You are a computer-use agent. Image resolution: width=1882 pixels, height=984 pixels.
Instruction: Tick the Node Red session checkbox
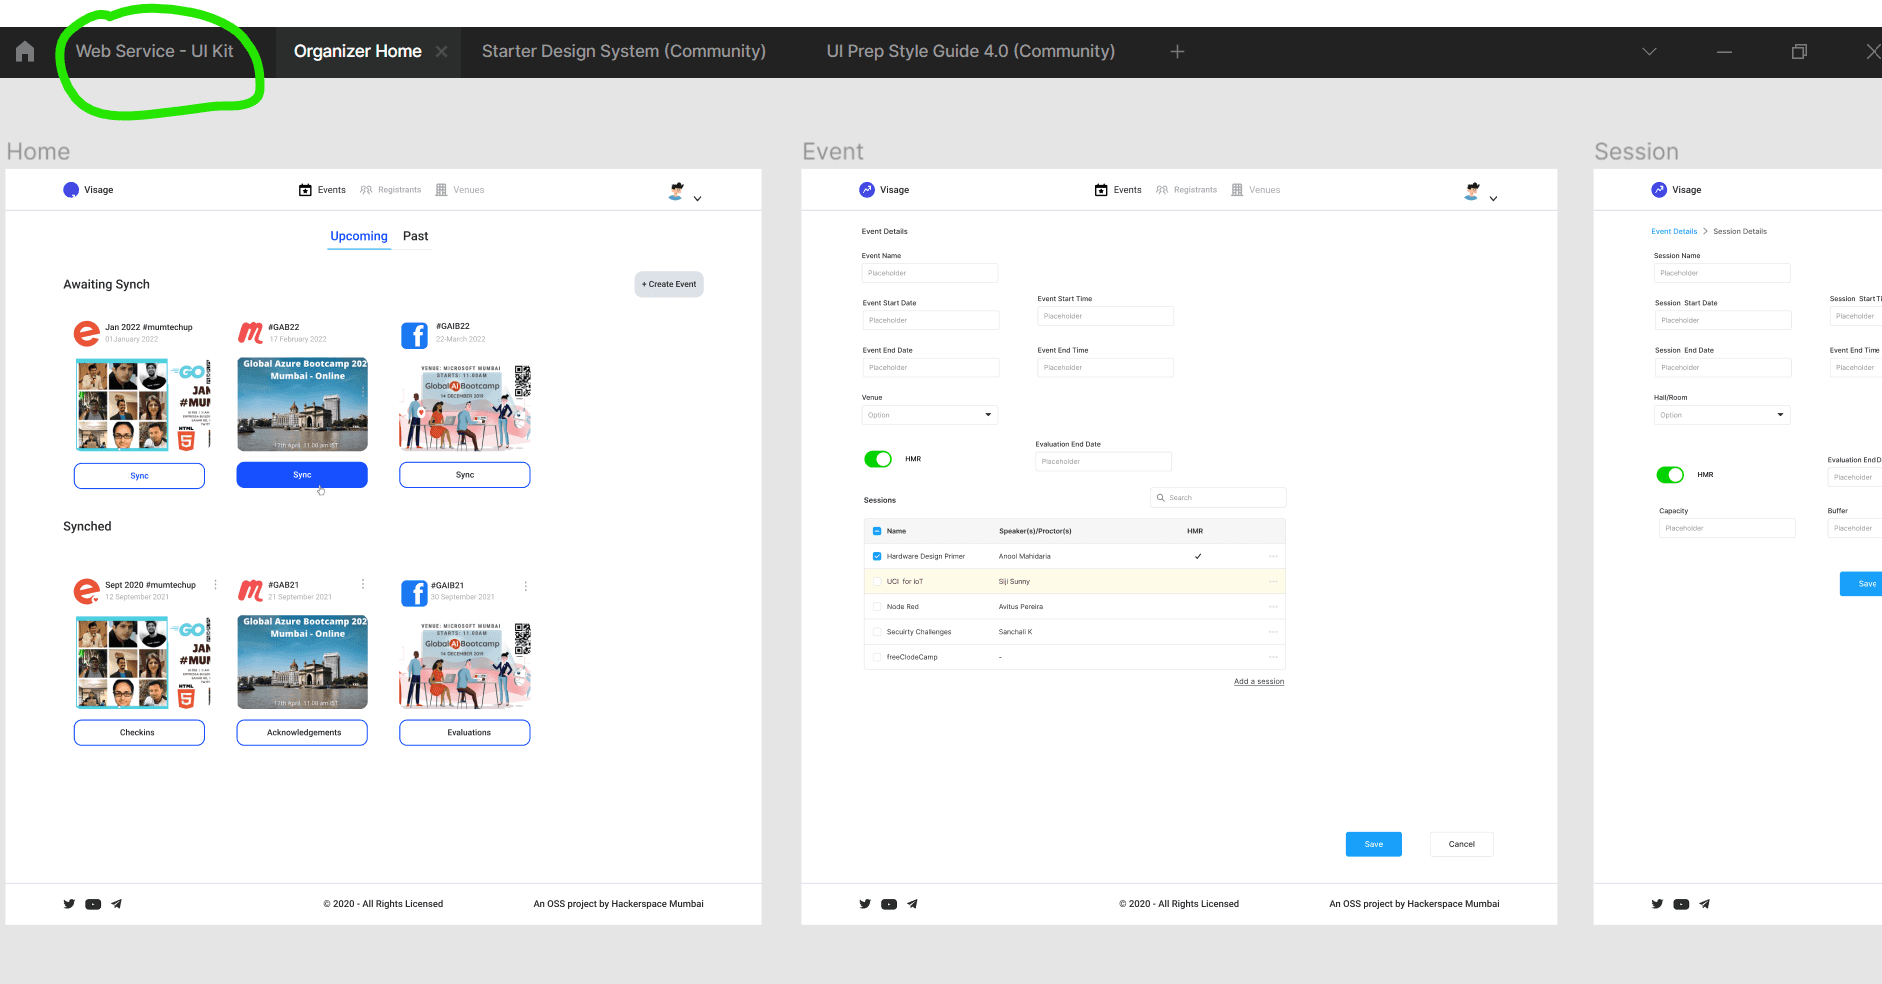877,607
